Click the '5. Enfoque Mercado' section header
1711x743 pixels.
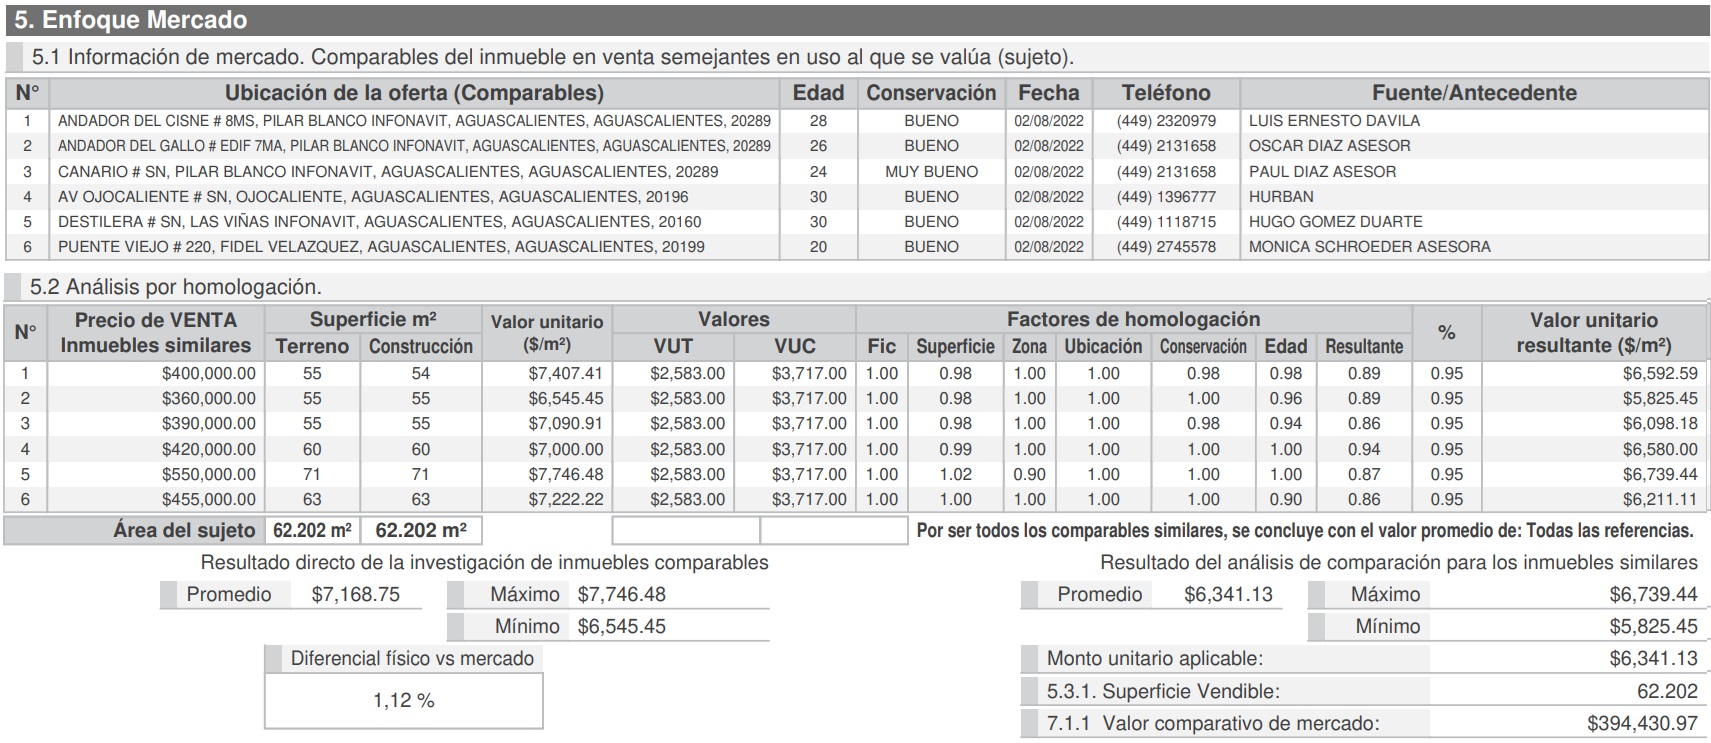(130, 20)
